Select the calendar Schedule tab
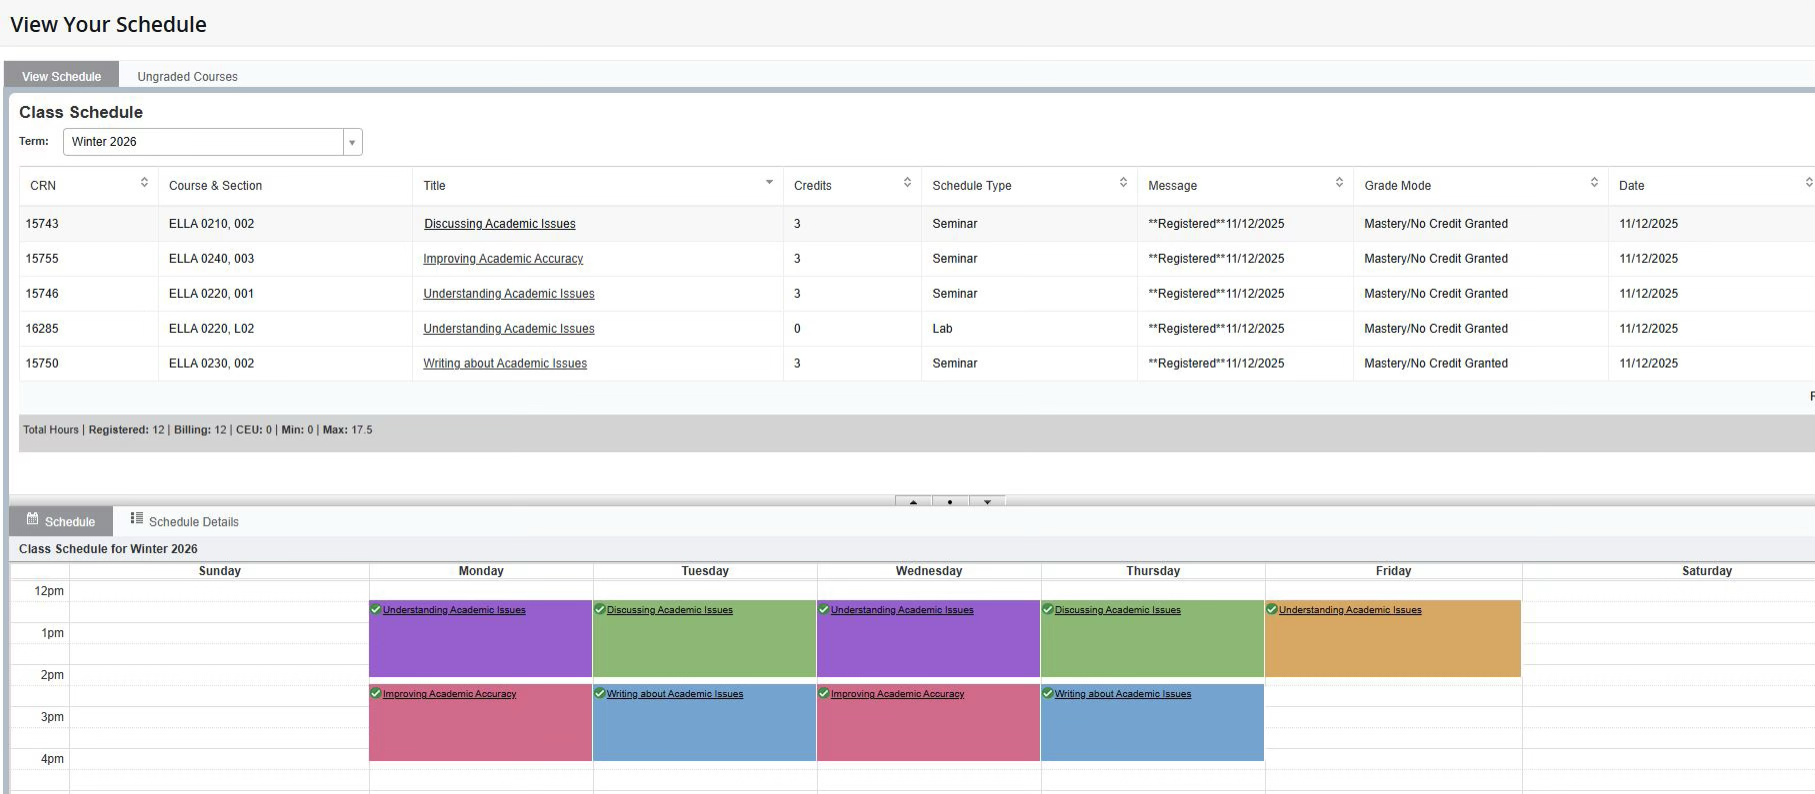The height and width of the screenshot is (794, 1815). (61, 521)
